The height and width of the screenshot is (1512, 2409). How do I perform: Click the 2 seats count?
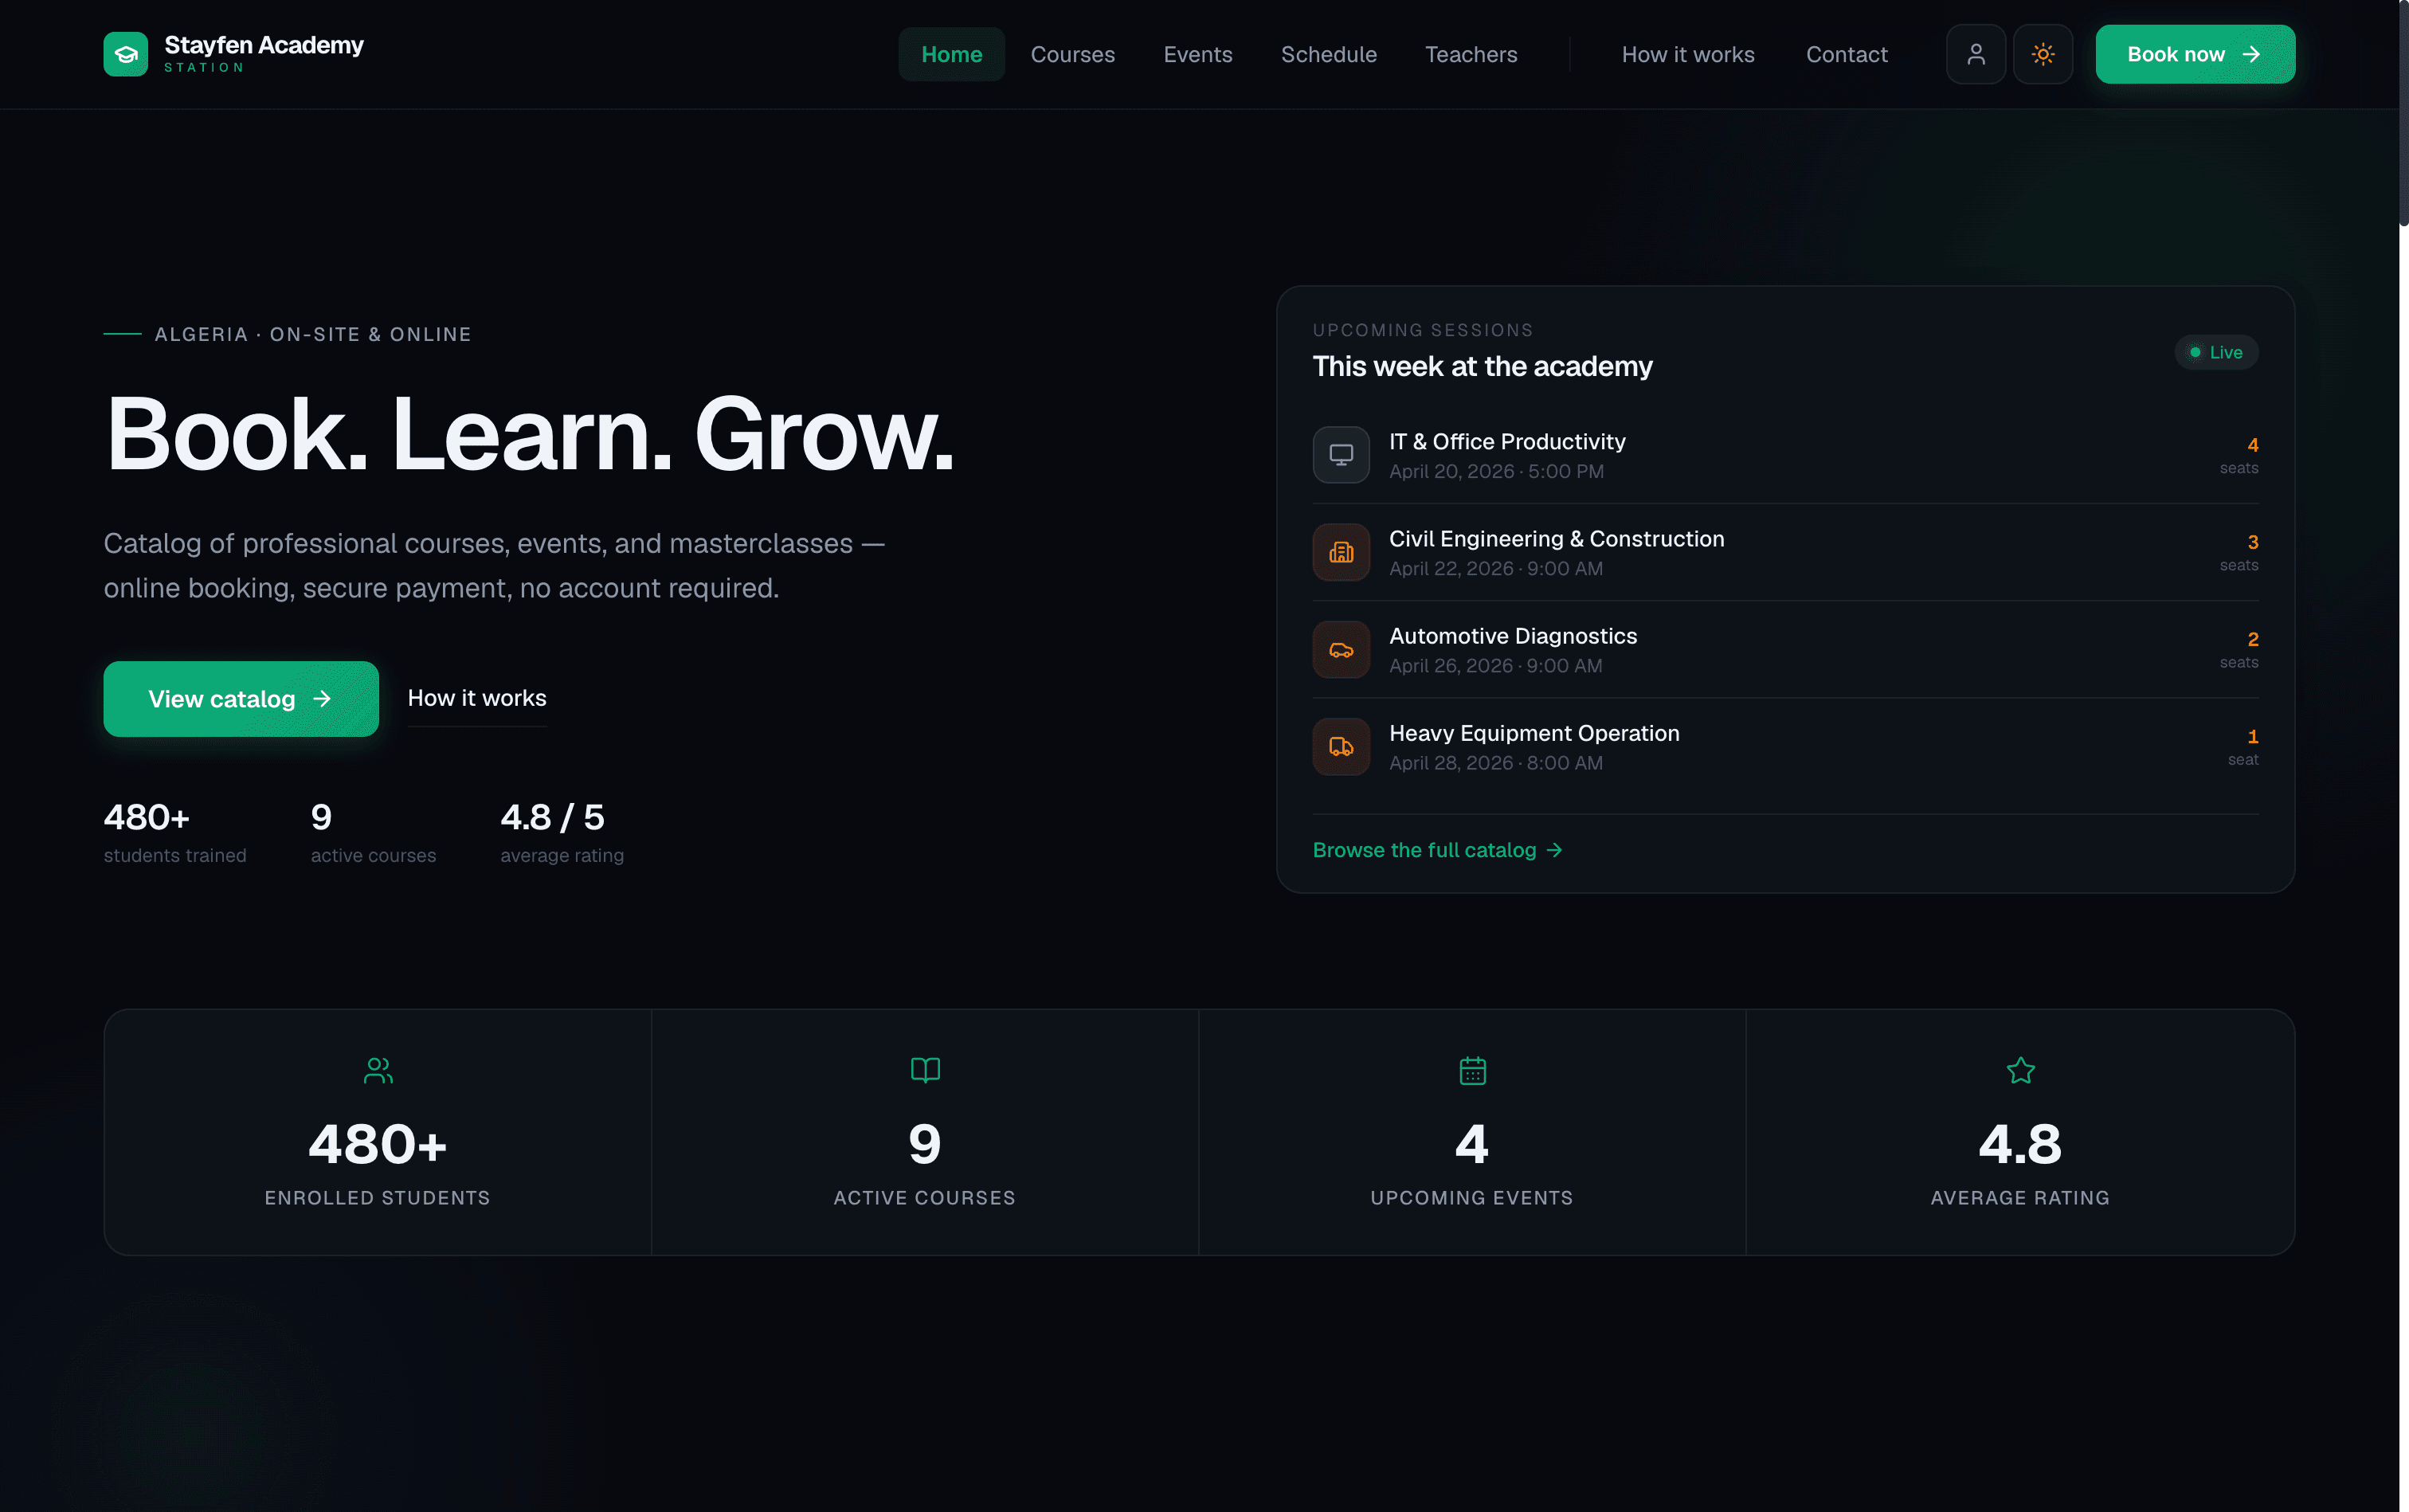coord(2238,649)
